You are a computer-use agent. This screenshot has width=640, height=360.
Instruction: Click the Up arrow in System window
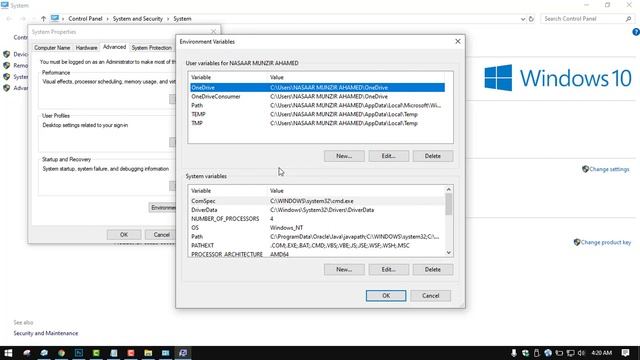[x=43, y=19]
